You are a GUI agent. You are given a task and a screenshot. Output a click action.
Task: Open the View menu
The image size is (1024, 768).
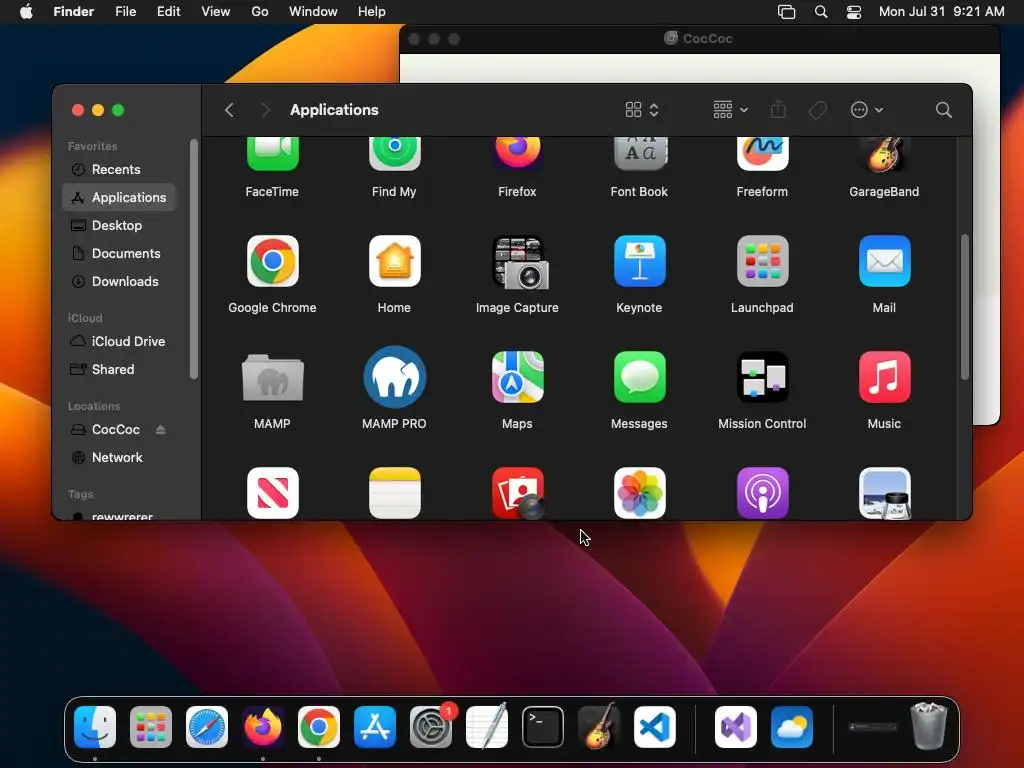[x=216, y=12]
